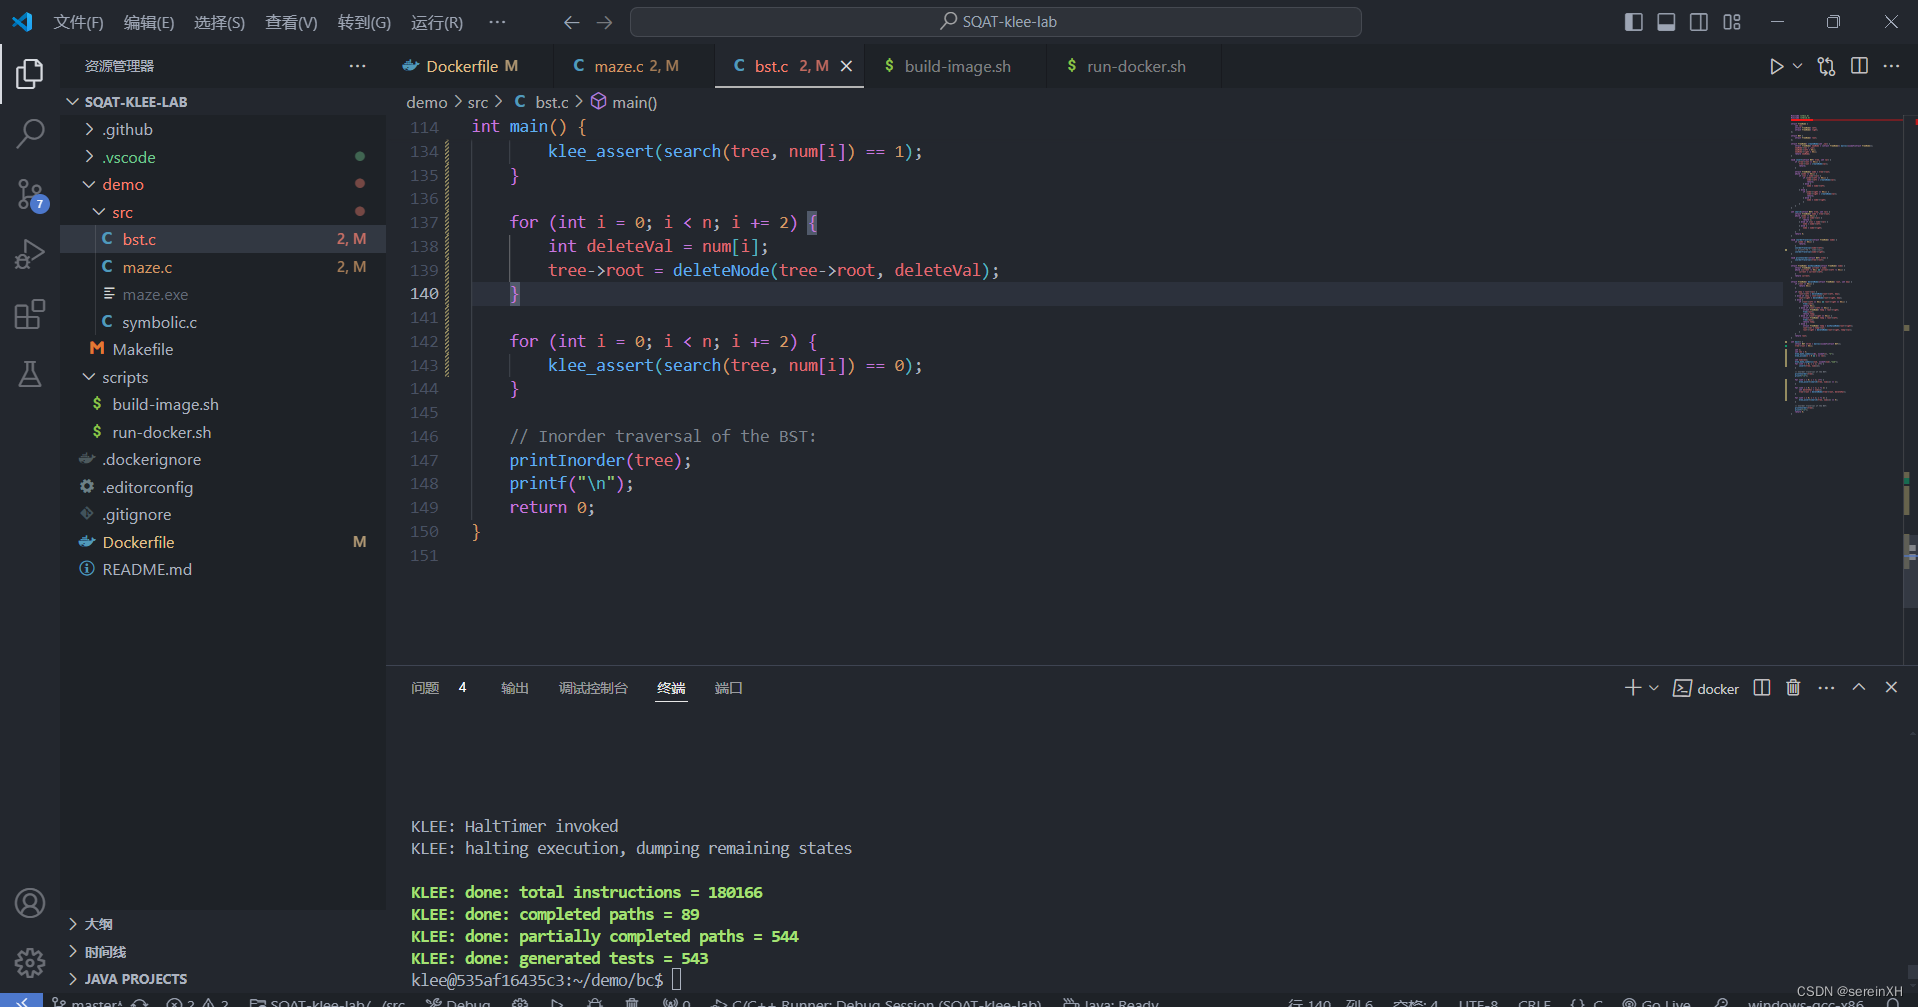Screen dimensions: 1918x1007
Task: Open the 选择(S) menu
Action: [x=219, y=22]
